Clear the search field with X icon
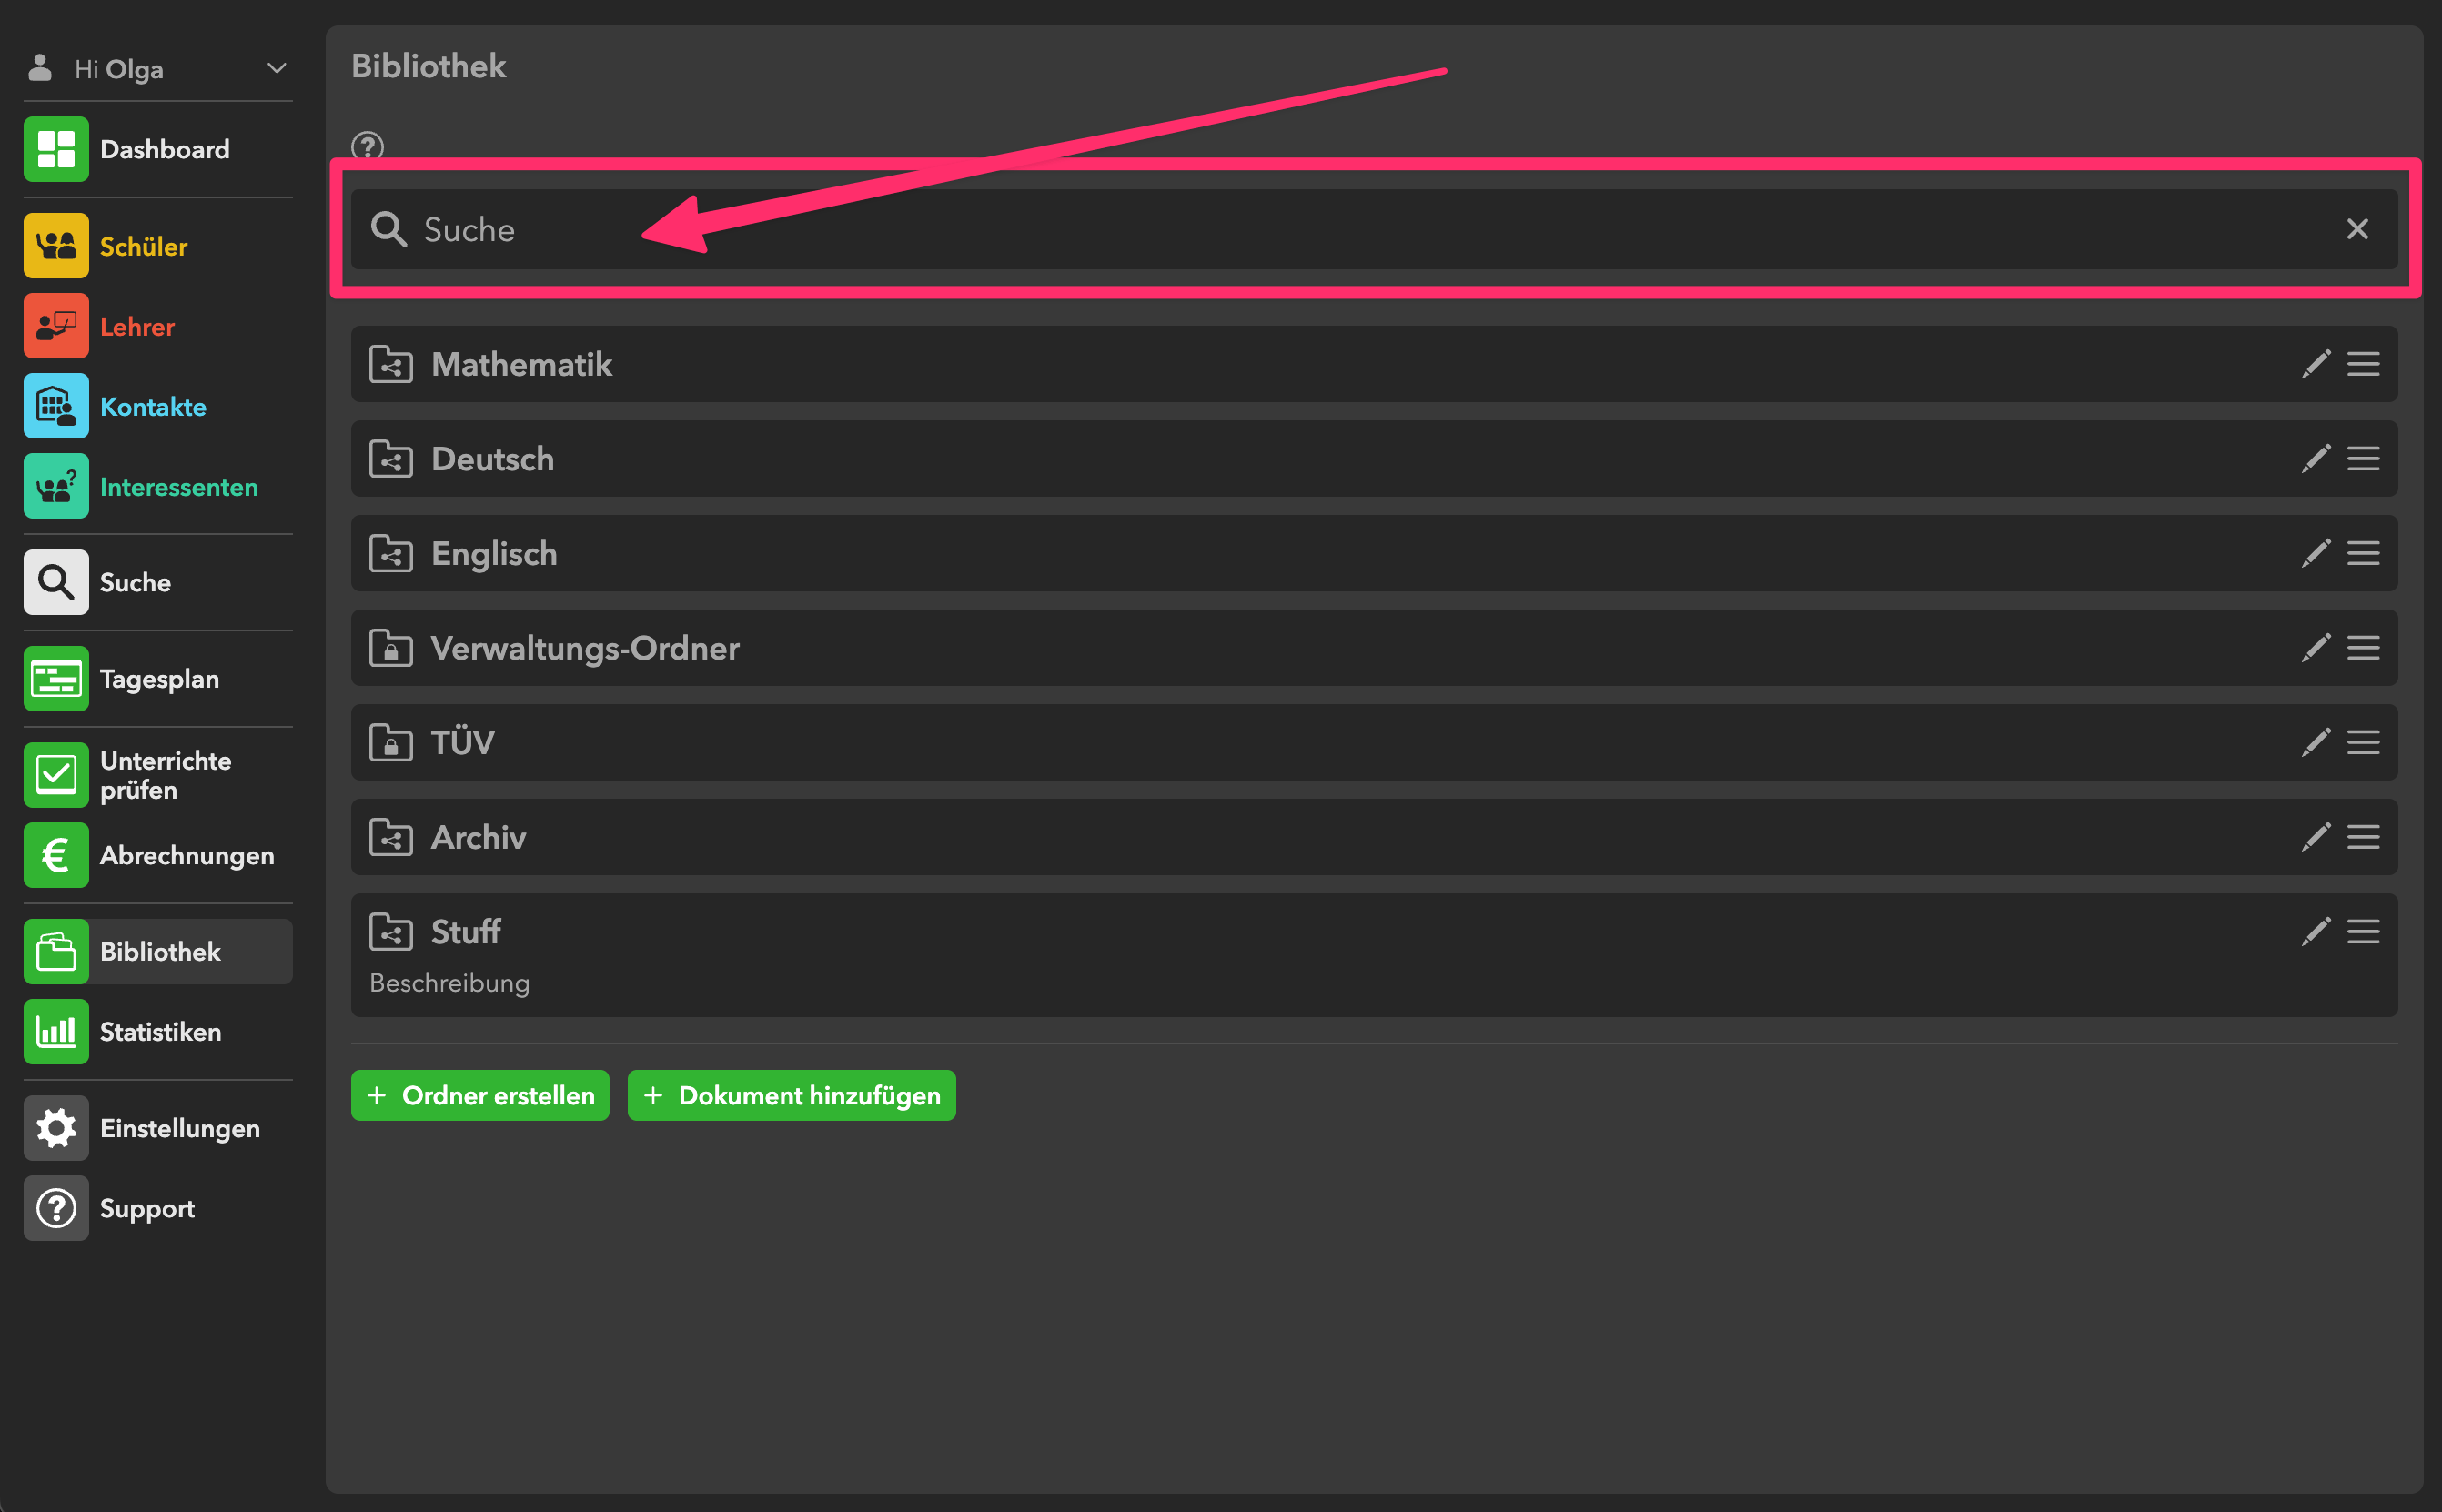 [2357, 229]
